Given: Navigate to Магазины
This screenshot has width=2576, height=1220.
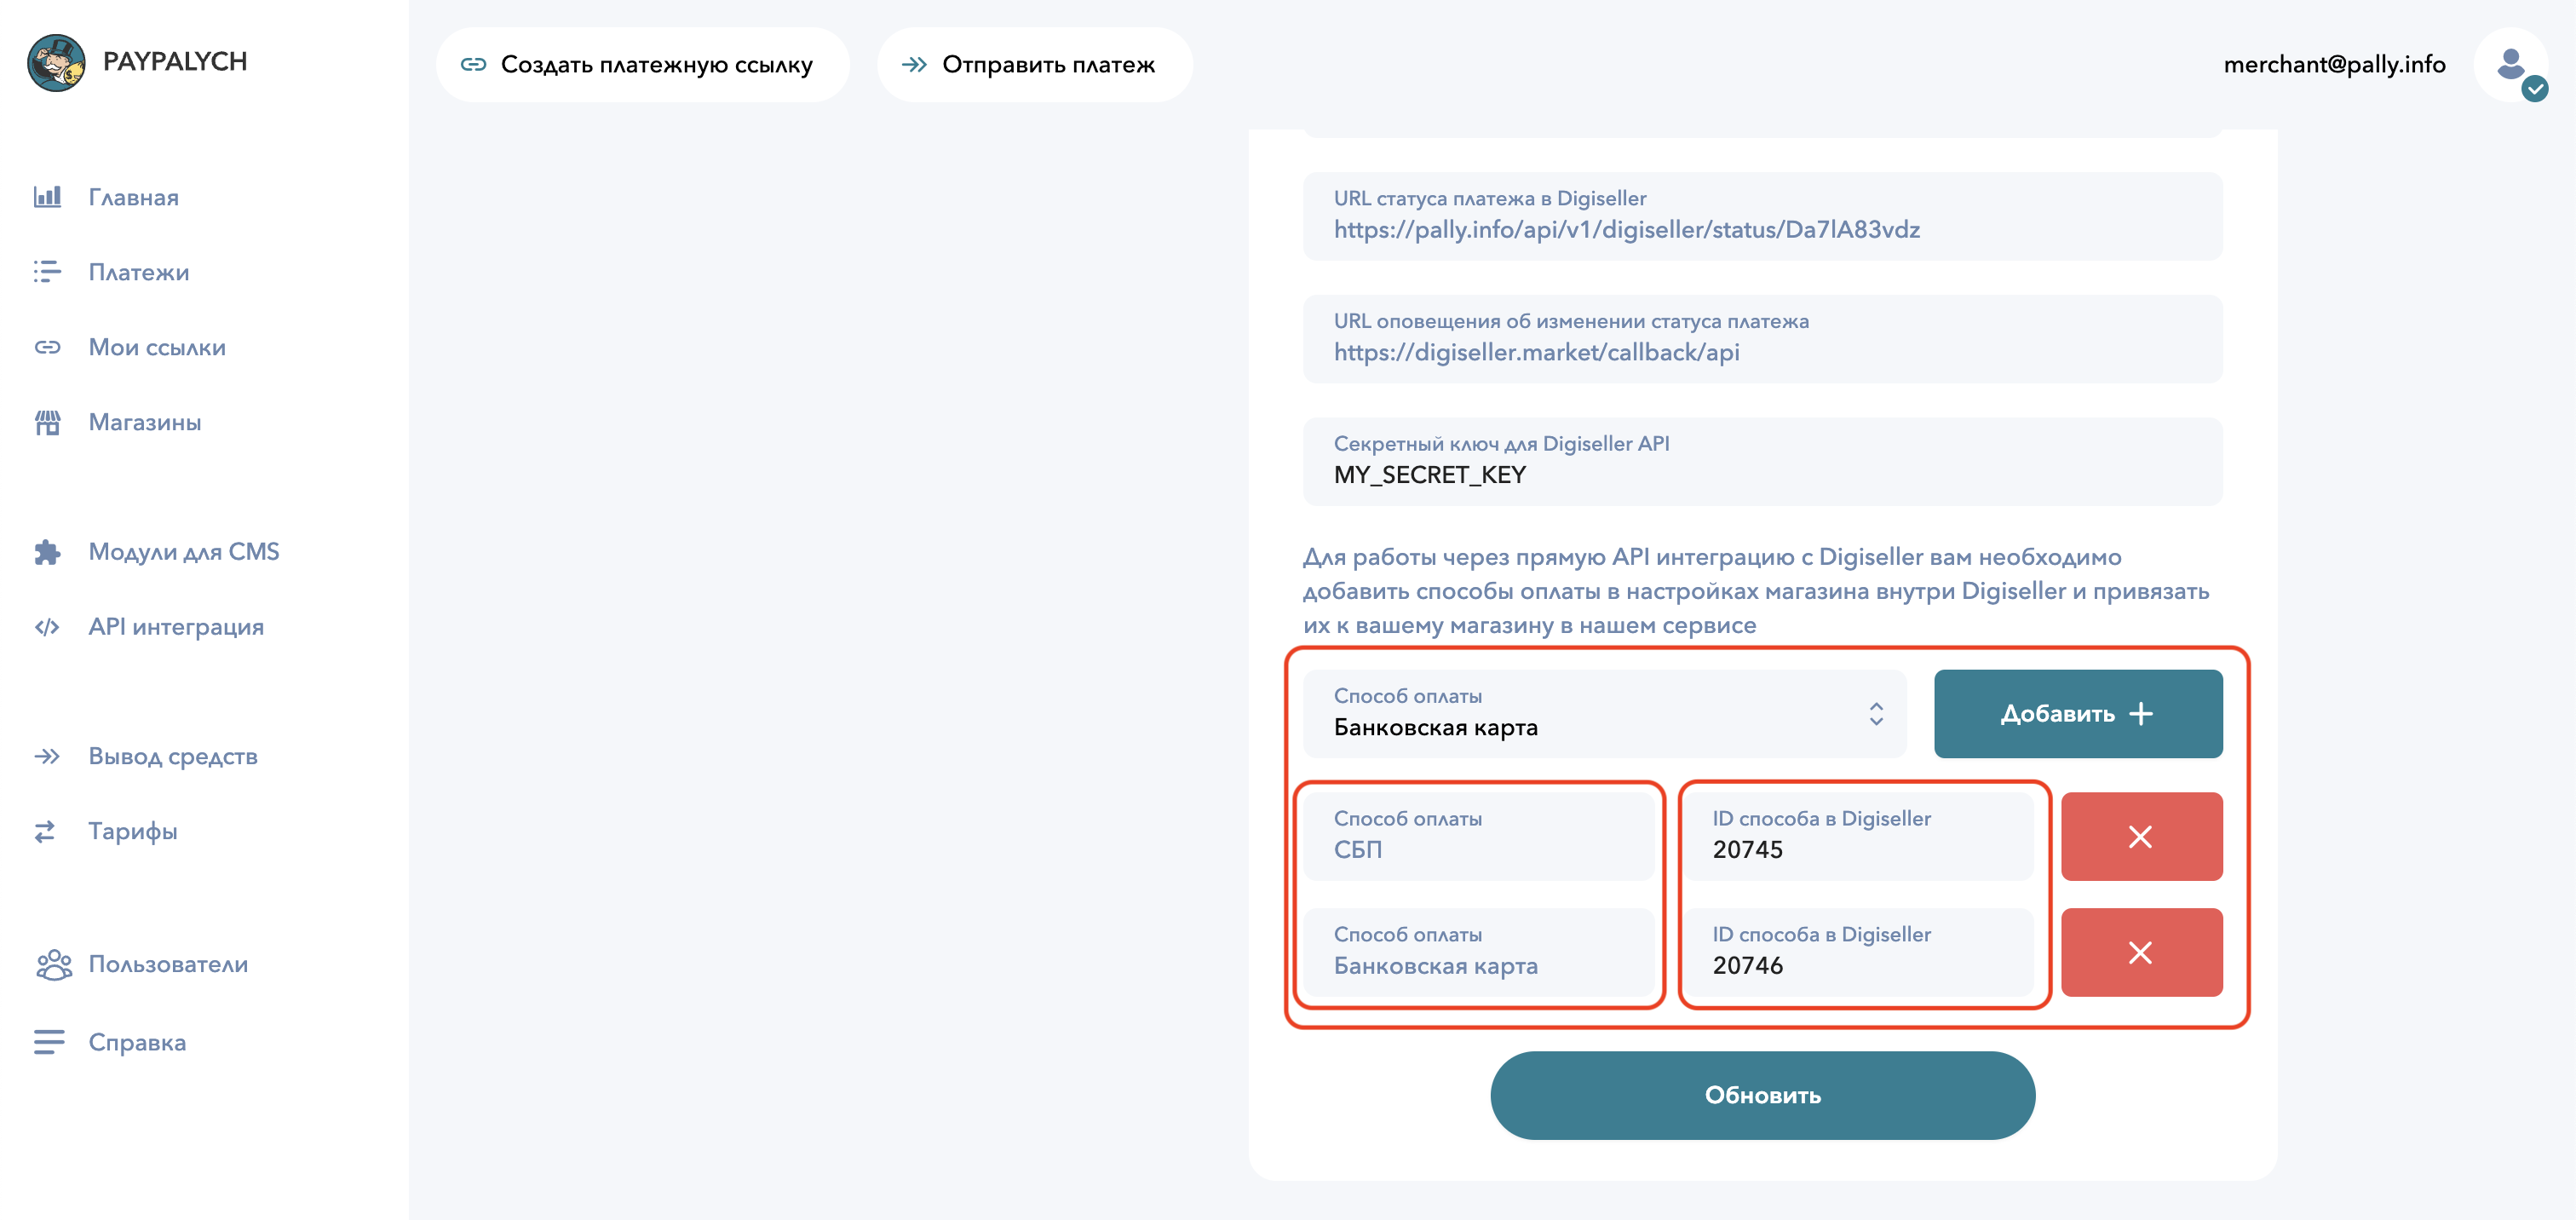Looking at the screenshot, I should [x=144, y=422].
